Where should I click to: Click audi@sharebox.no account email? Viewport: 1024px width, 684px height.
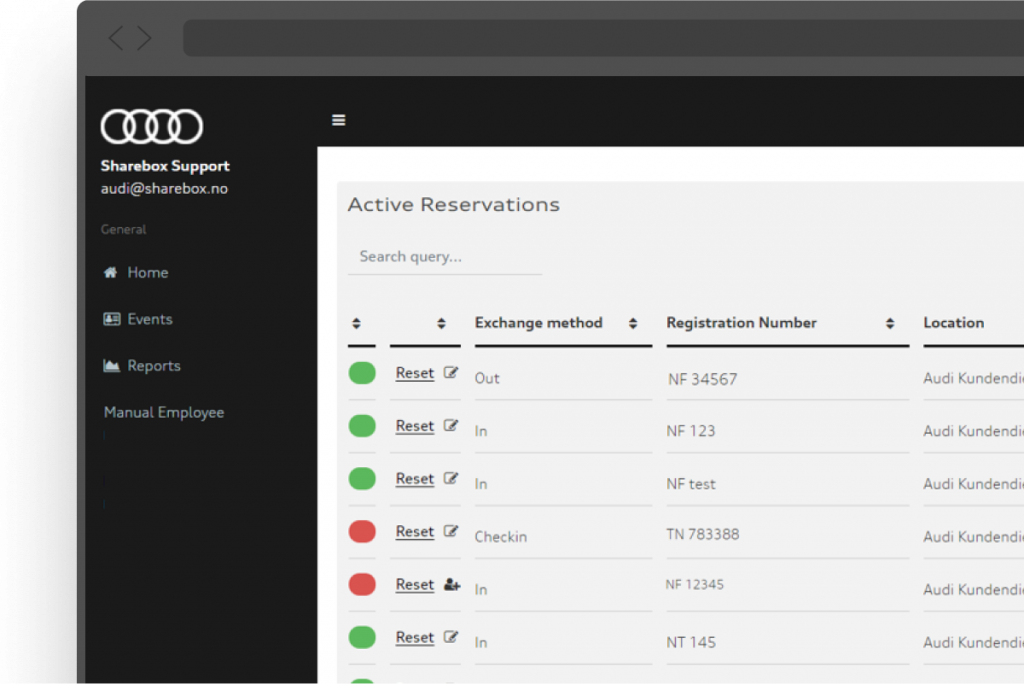tap(165, 189)
